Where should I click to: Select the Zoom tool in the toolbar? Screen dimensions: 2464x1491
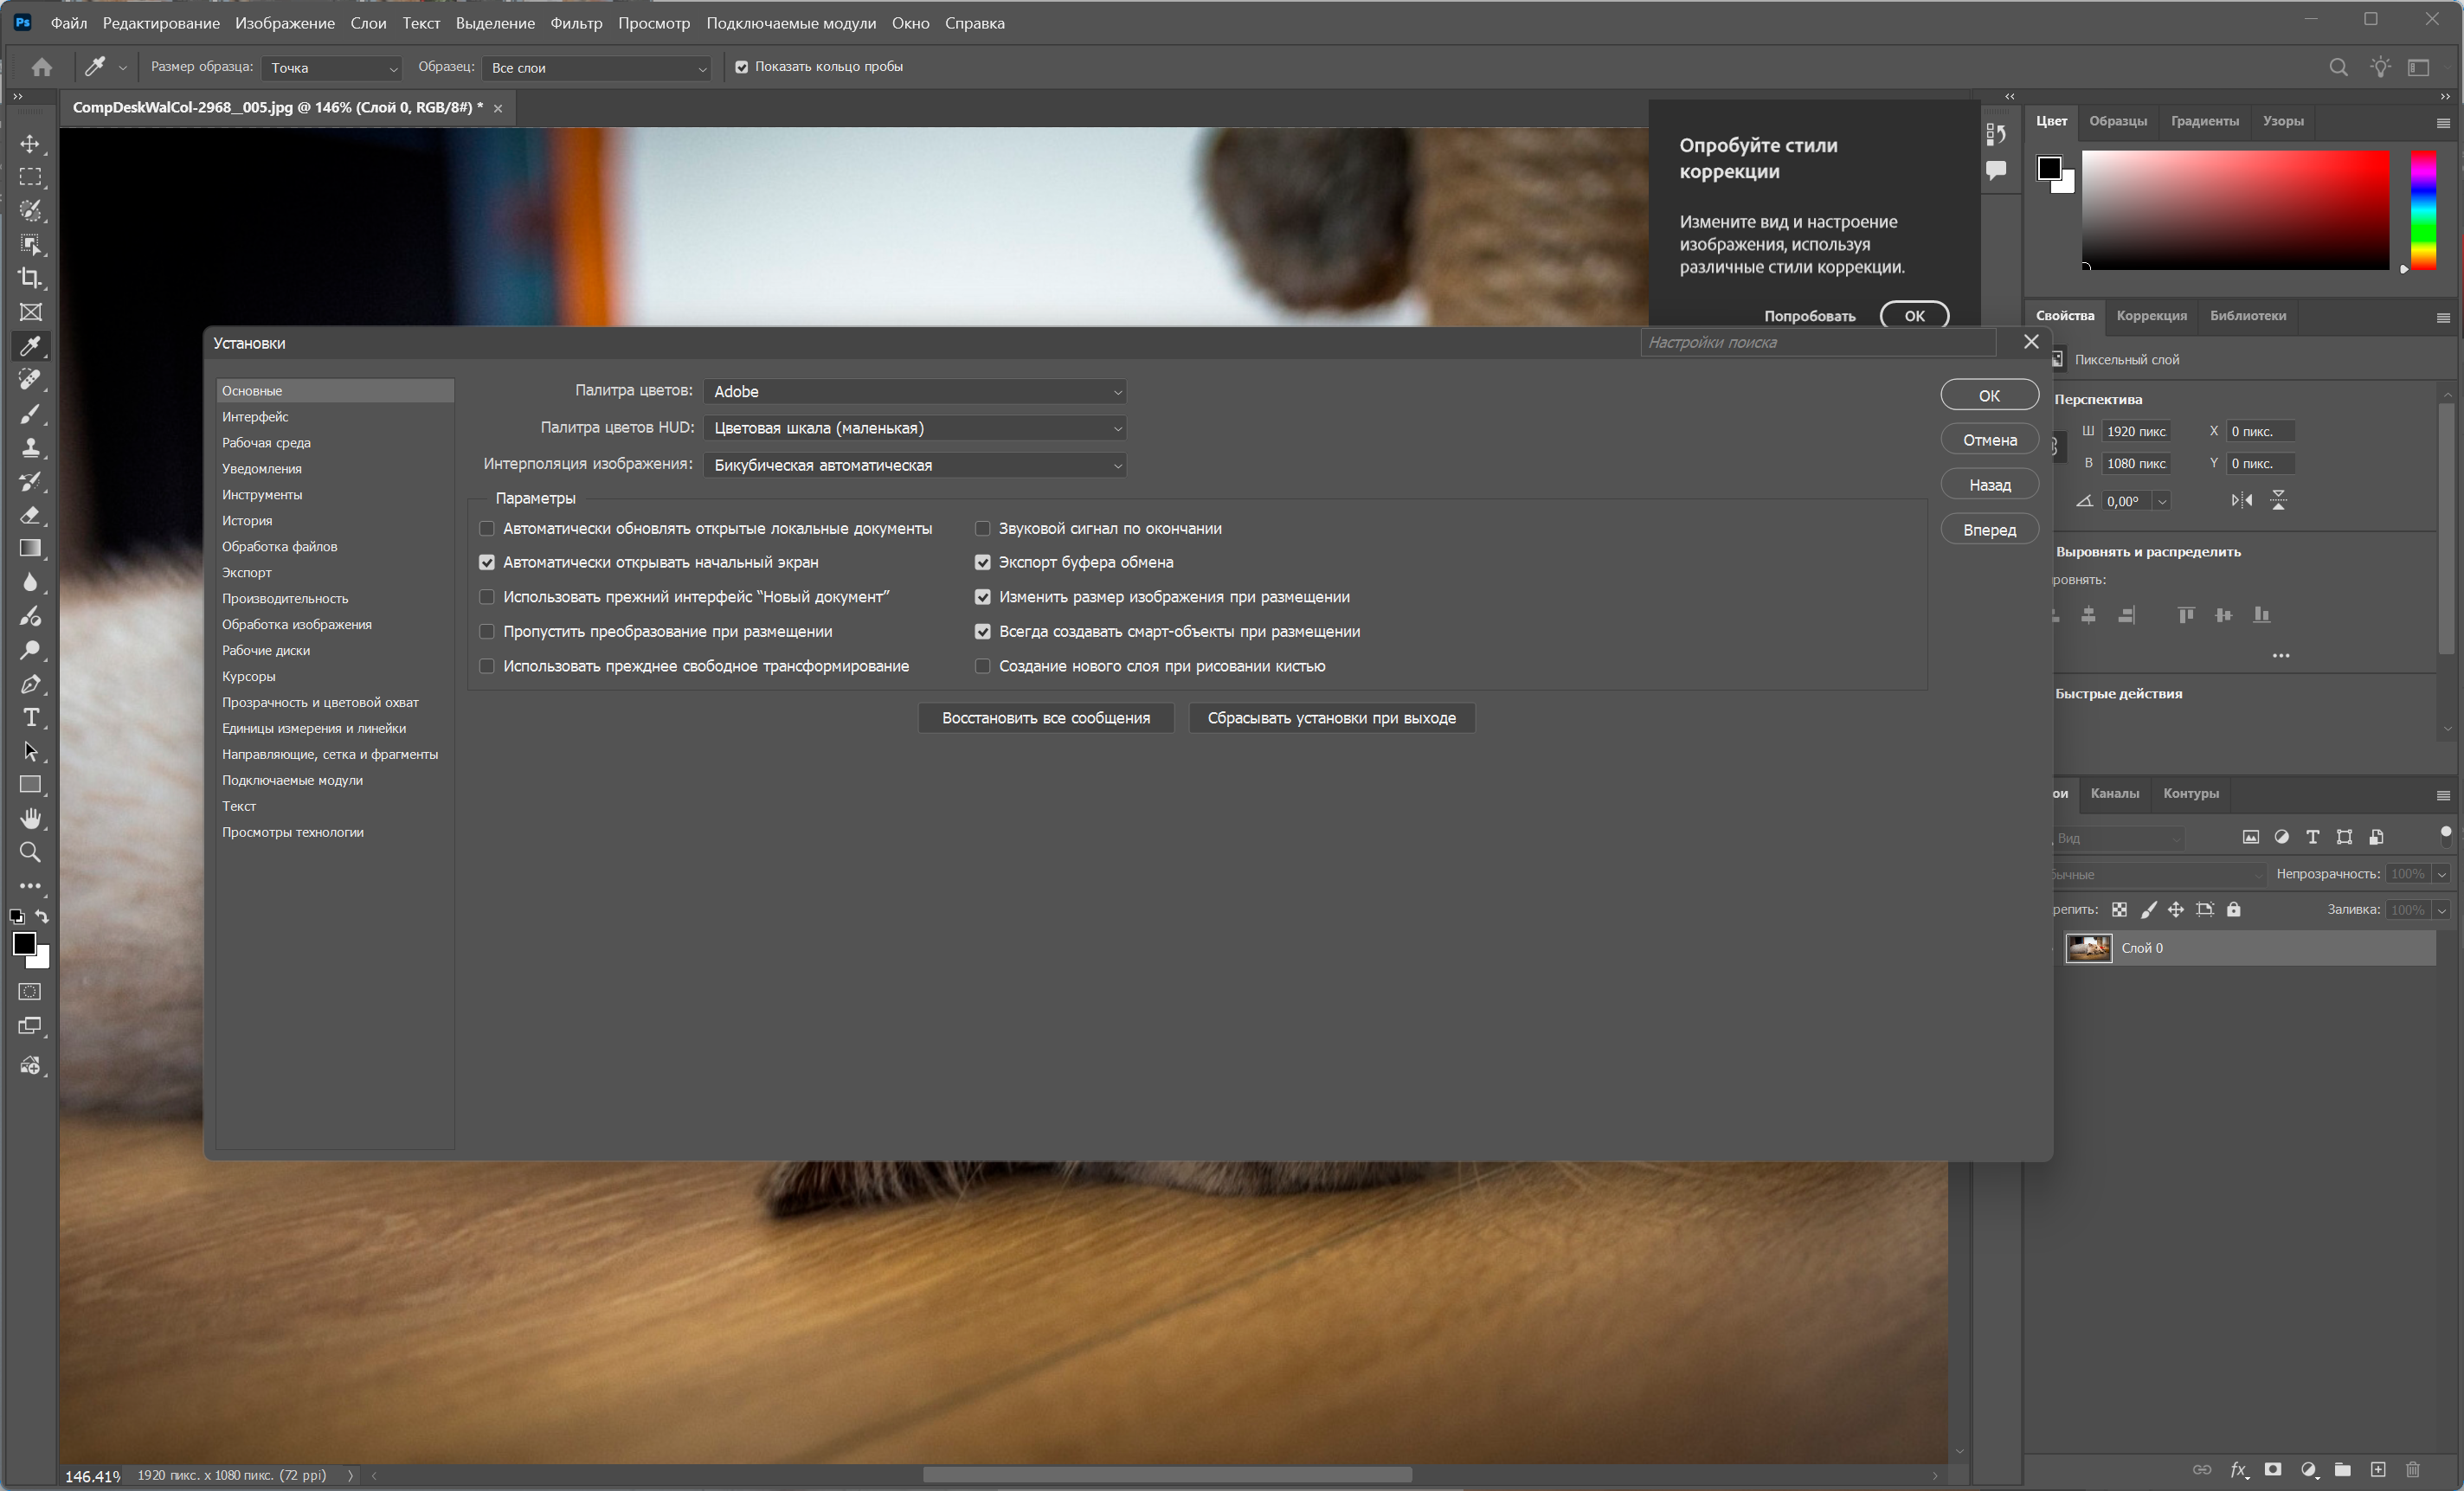pyautogui.click(x=30, y=852)
